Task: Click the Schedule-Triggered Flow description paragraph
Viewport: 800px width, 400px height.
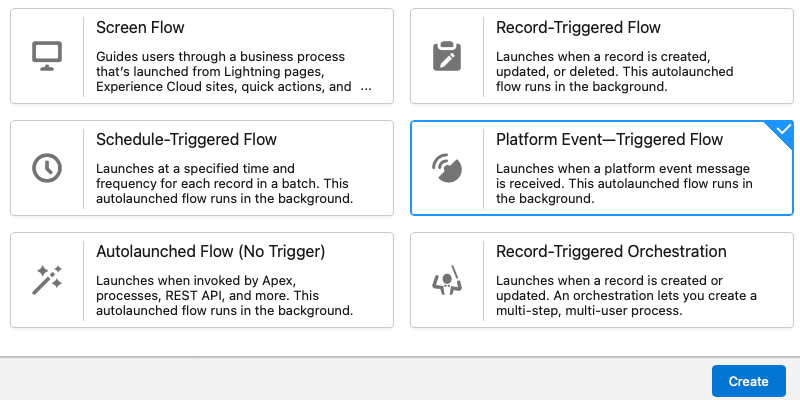Action: coord(224,184)
